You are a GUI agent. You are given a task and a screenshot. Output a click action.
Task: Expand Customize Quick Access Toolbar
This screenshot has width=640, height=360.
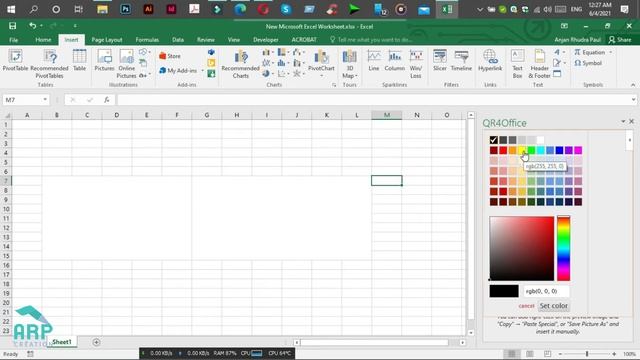tap(75, 26)
